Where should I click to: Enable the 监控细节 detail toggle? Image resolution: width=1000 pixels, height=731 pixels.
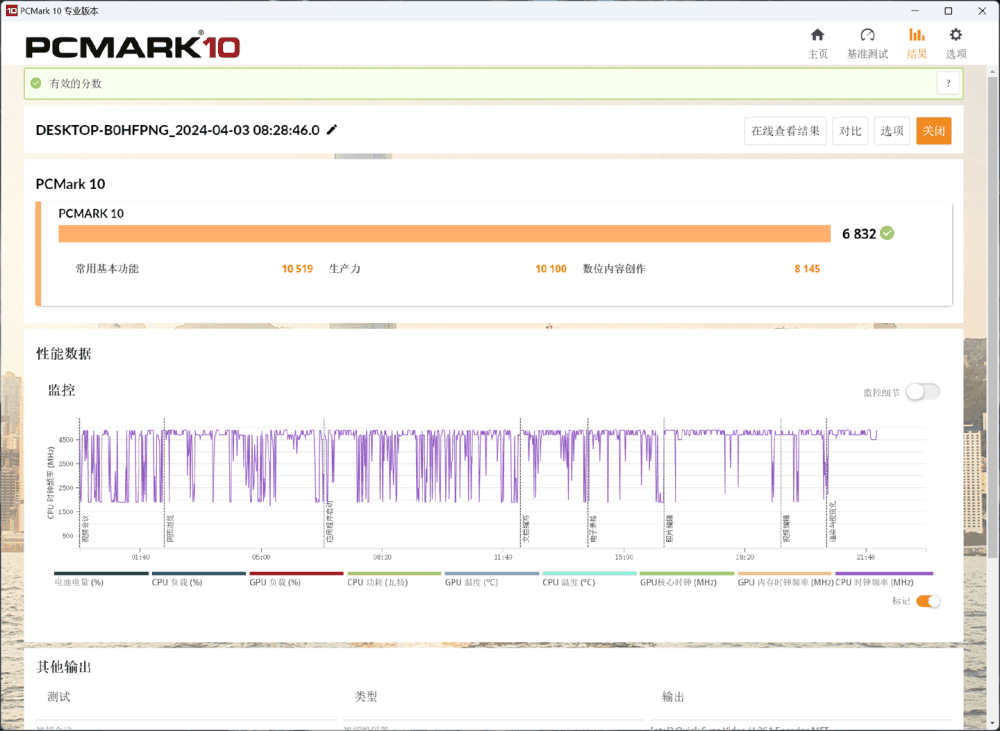(x=922, y=391)
